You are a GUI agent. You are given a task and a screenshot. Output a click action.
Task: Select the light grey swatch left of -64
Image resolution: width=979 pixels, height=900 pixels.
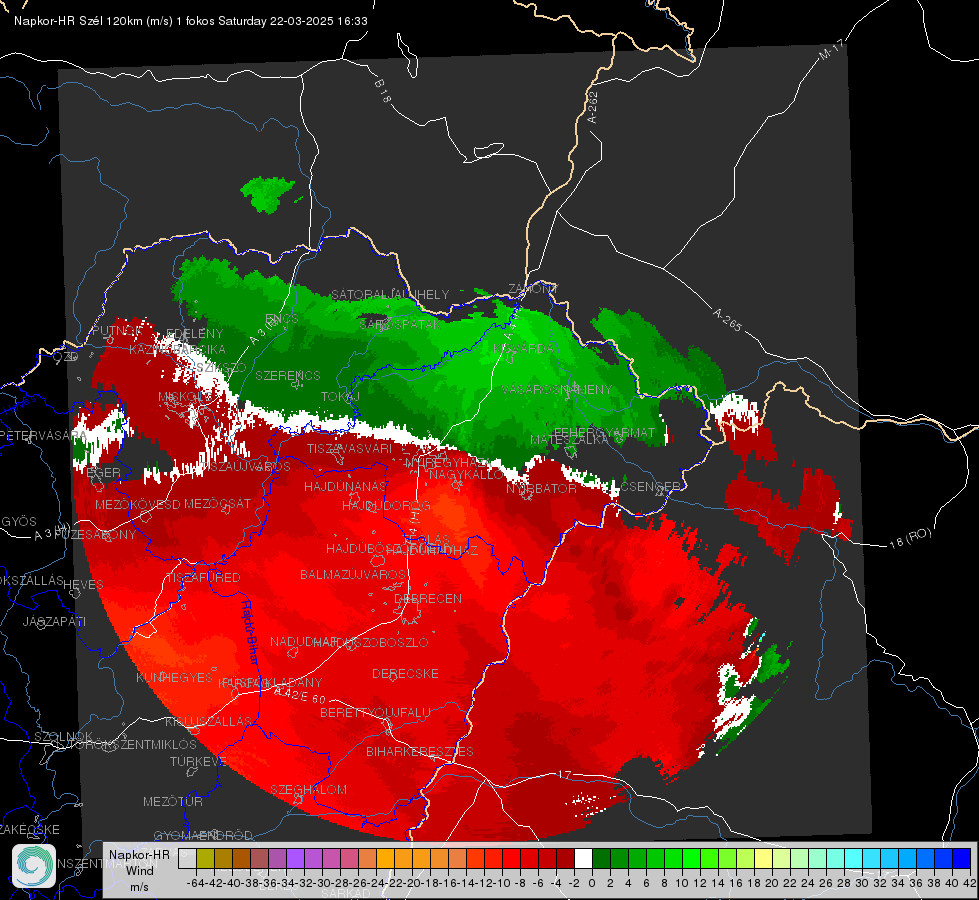tap(187, 858)
